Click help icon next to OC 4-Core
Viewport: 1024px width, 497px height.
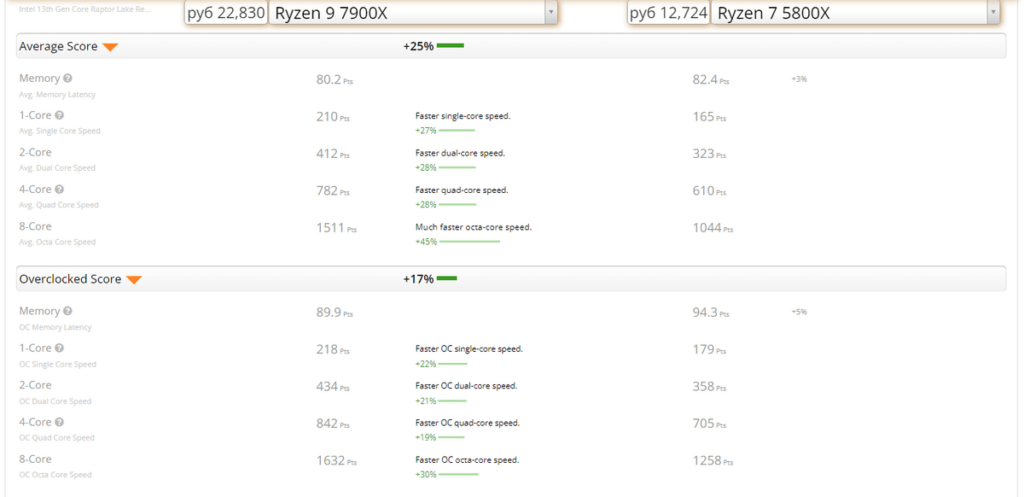[59, 422]
